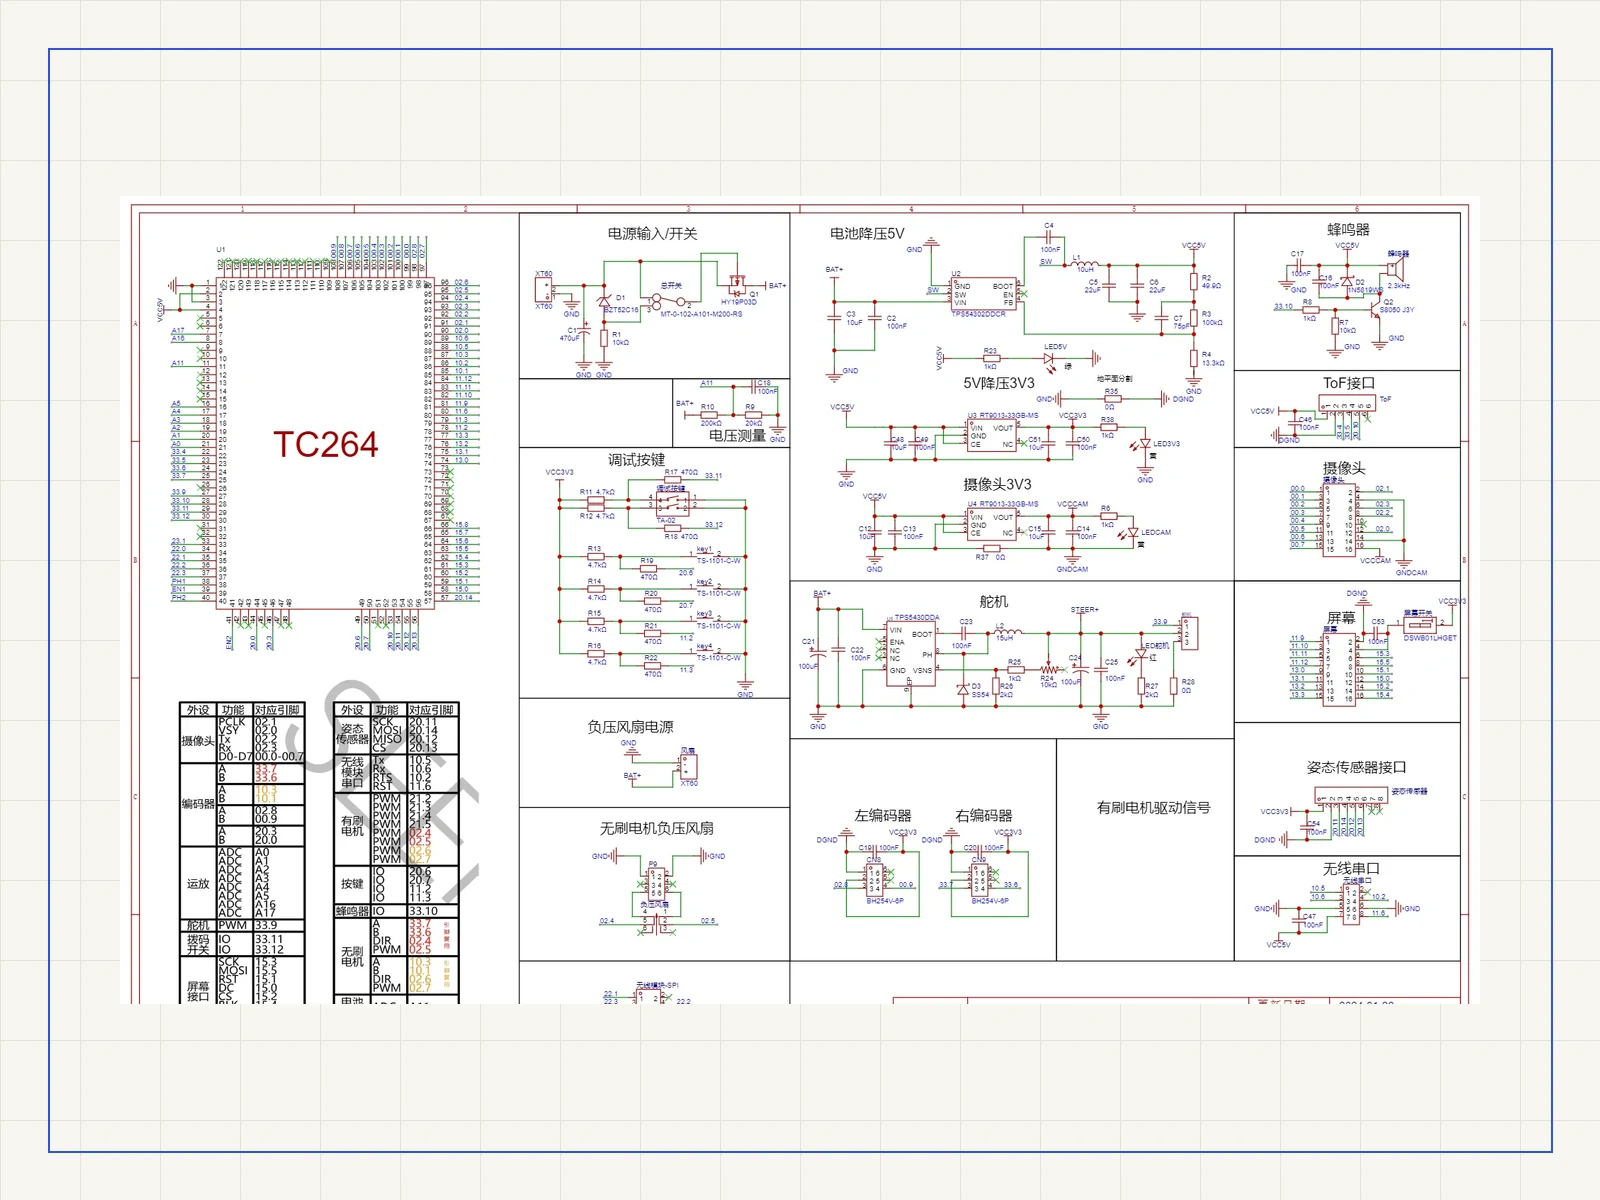Viewport: 1600px width, 1200px height.
Task: Click the 5V降压3V3 section heading
Action: tap(999, 383)
